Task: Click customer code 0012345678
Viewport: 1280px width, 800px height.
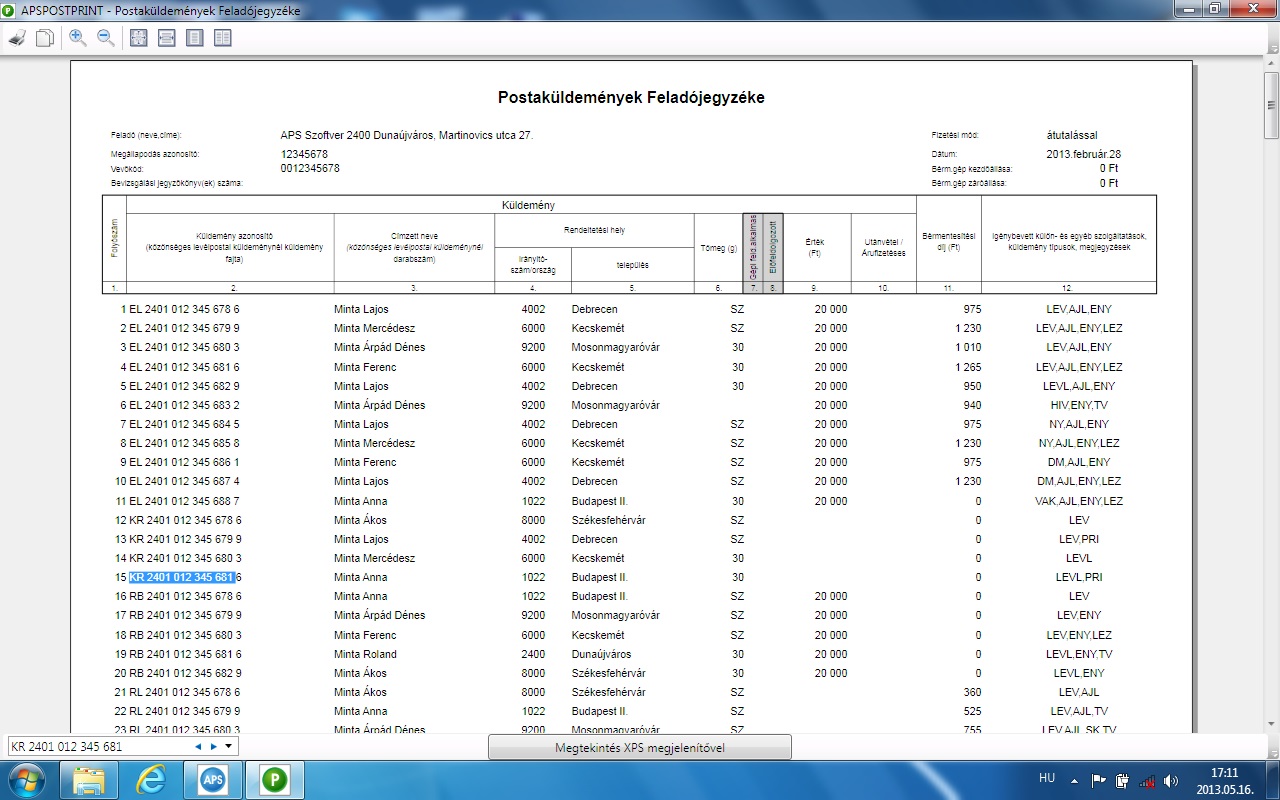Action: pyautogui.click(x=310, y=168)
